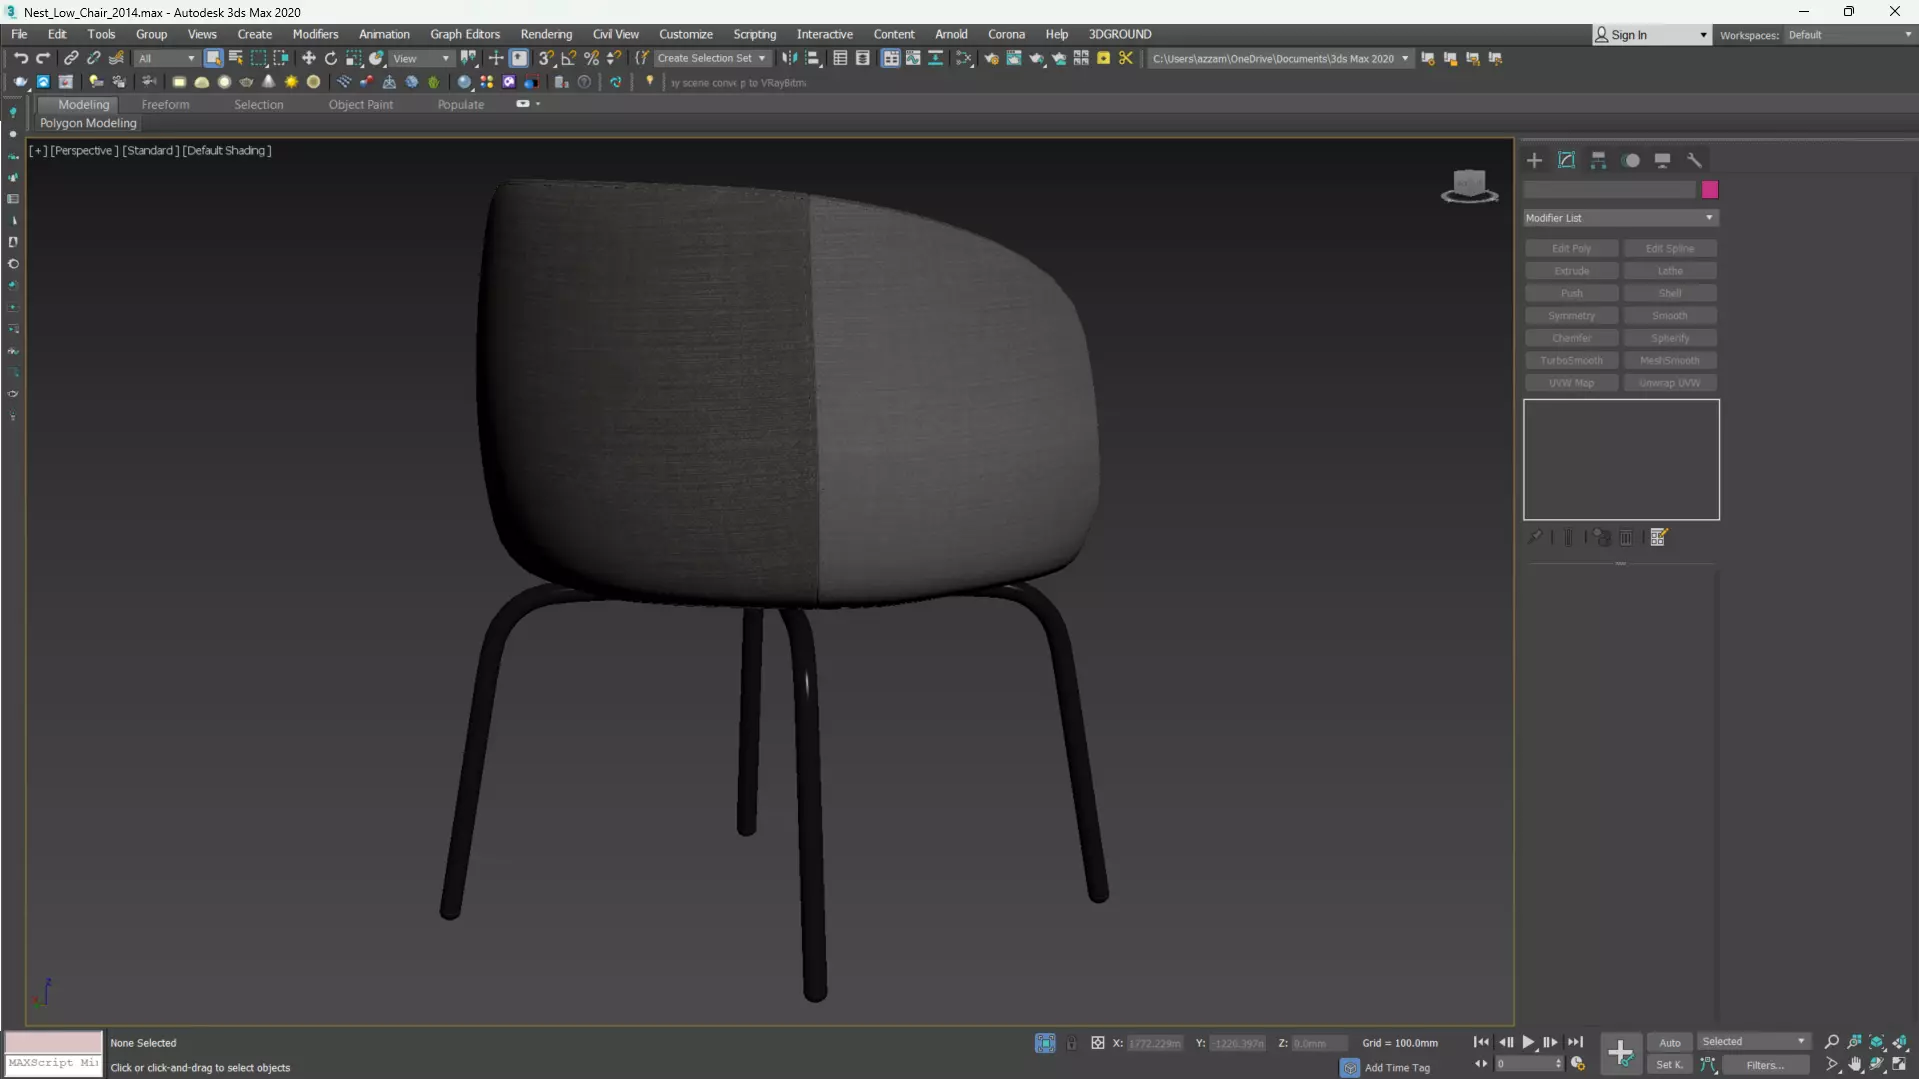This screenshot has height=1079, width=1919.
Task: Open the Hierarchy panel icon
Action: point(1598,160)
